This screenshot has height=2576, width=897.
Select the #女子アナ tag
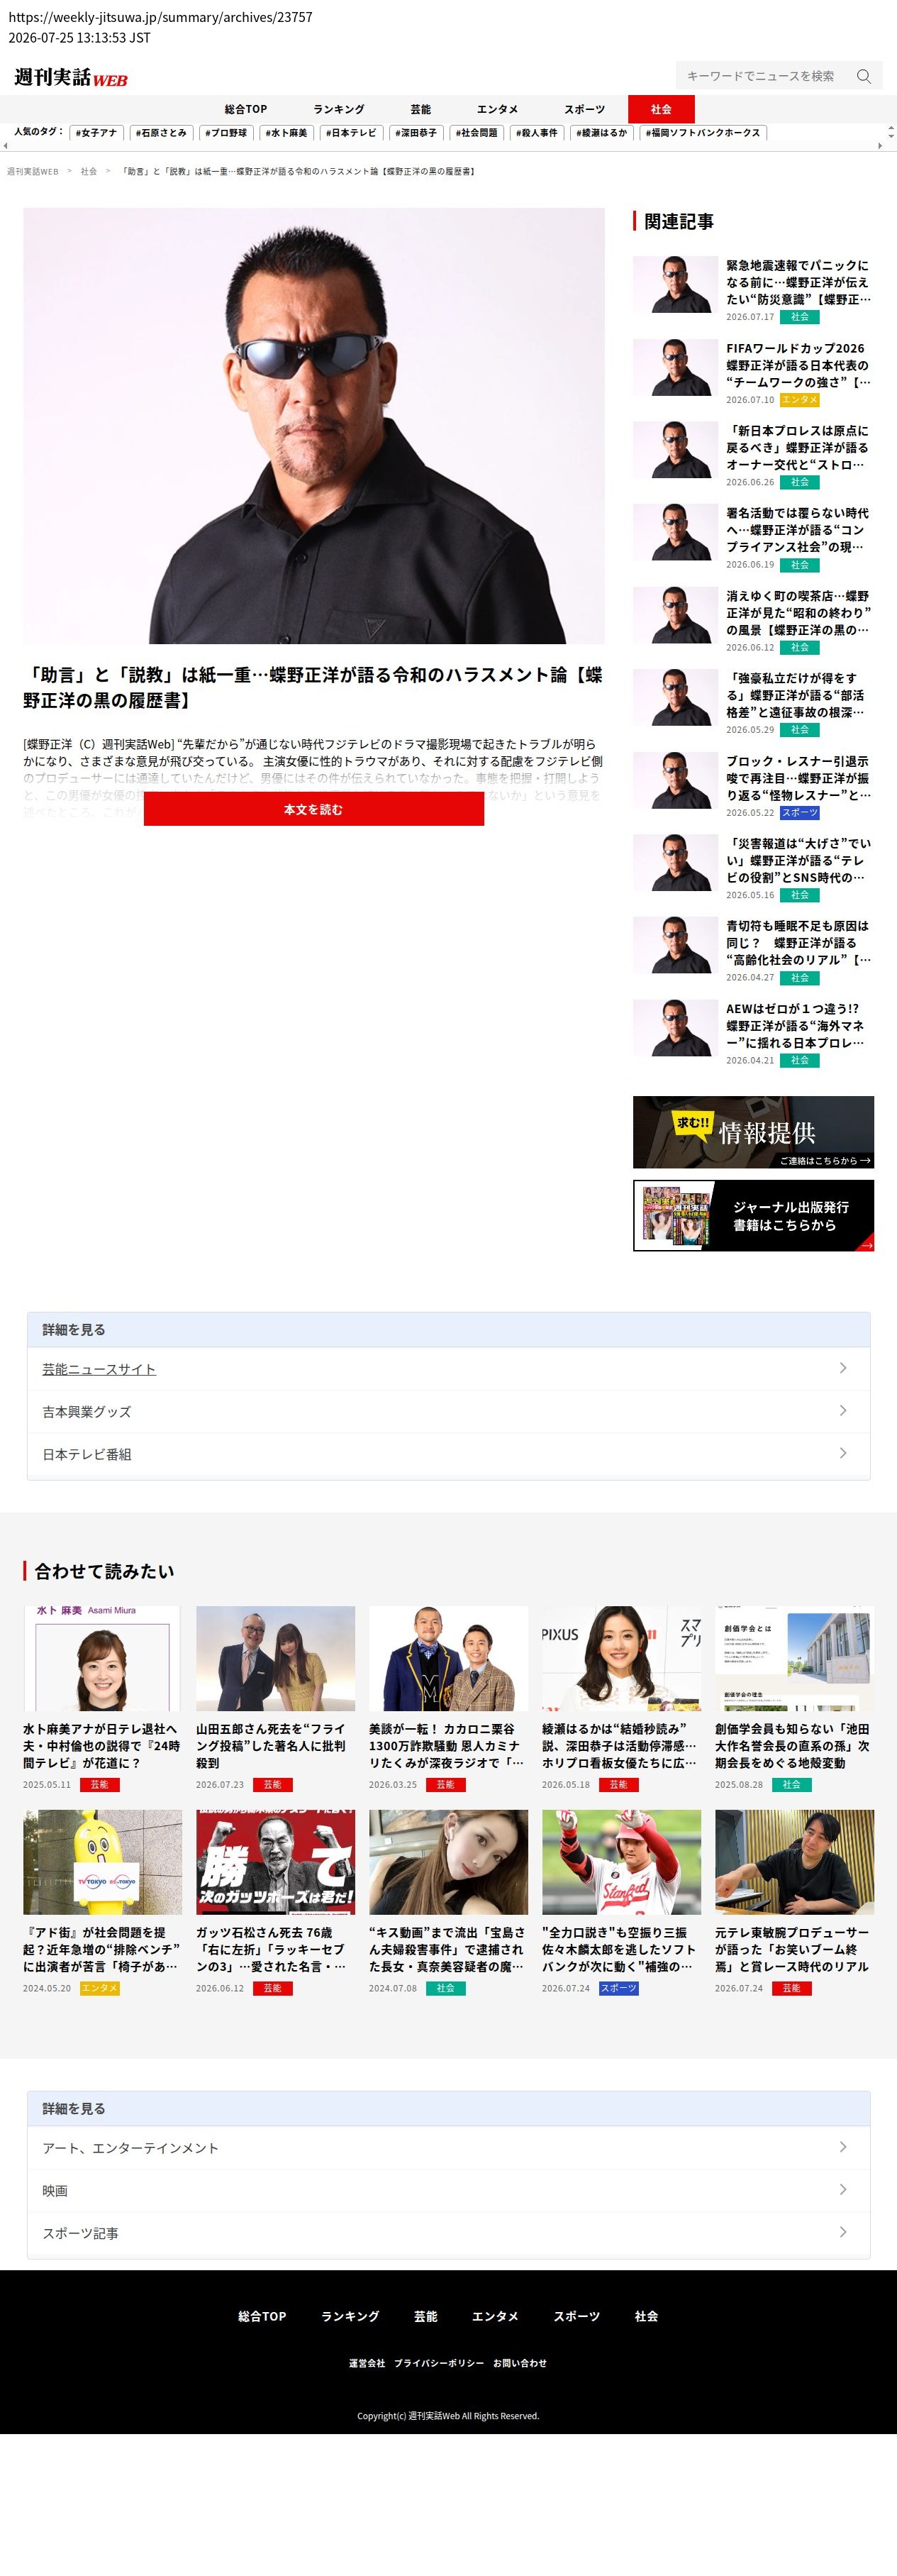96,133
